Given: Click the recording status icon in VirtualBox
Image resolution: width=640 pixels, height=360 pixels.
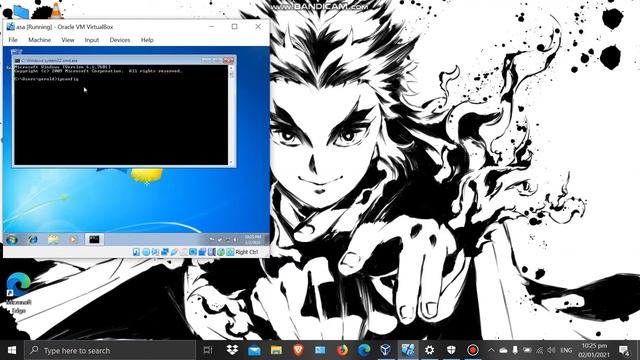Looking at the screenshot, I should point(202,252).
